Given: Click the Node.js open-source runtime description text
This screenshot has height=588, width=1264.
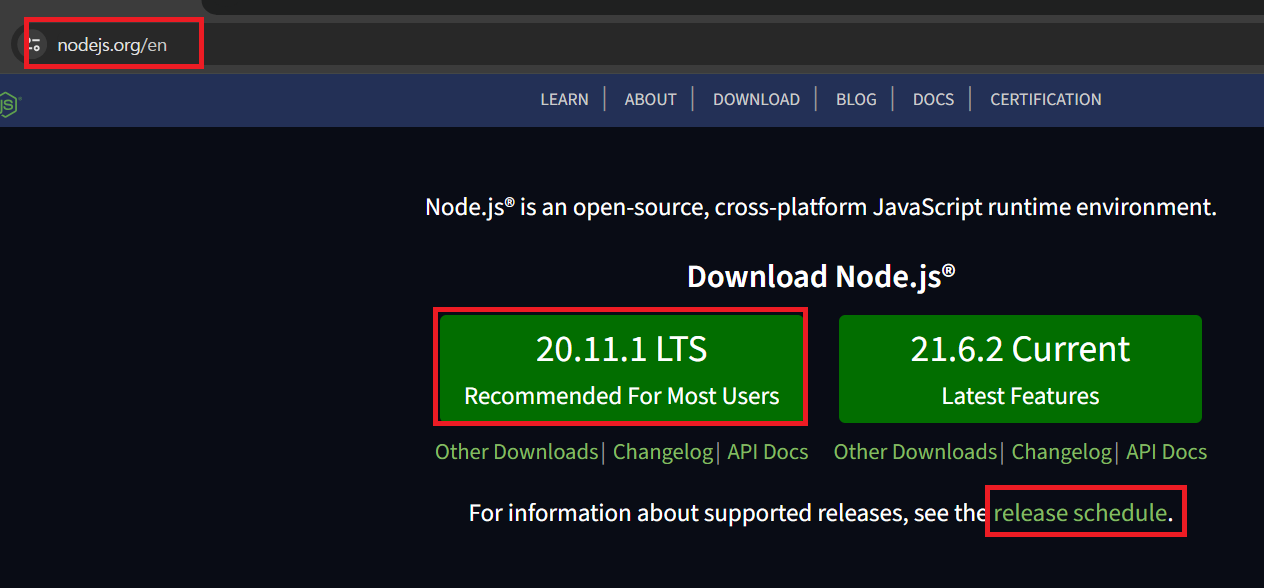Looking at the screenshot, I should click(821, 208).
